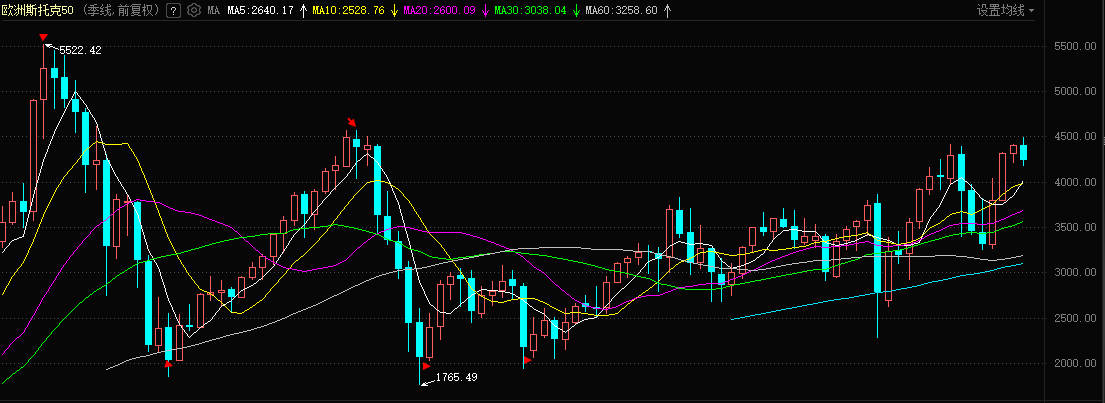Click the green MA30:3038.04 label
The height and width of the screenshot is (403, 1105).
[530, 10]
